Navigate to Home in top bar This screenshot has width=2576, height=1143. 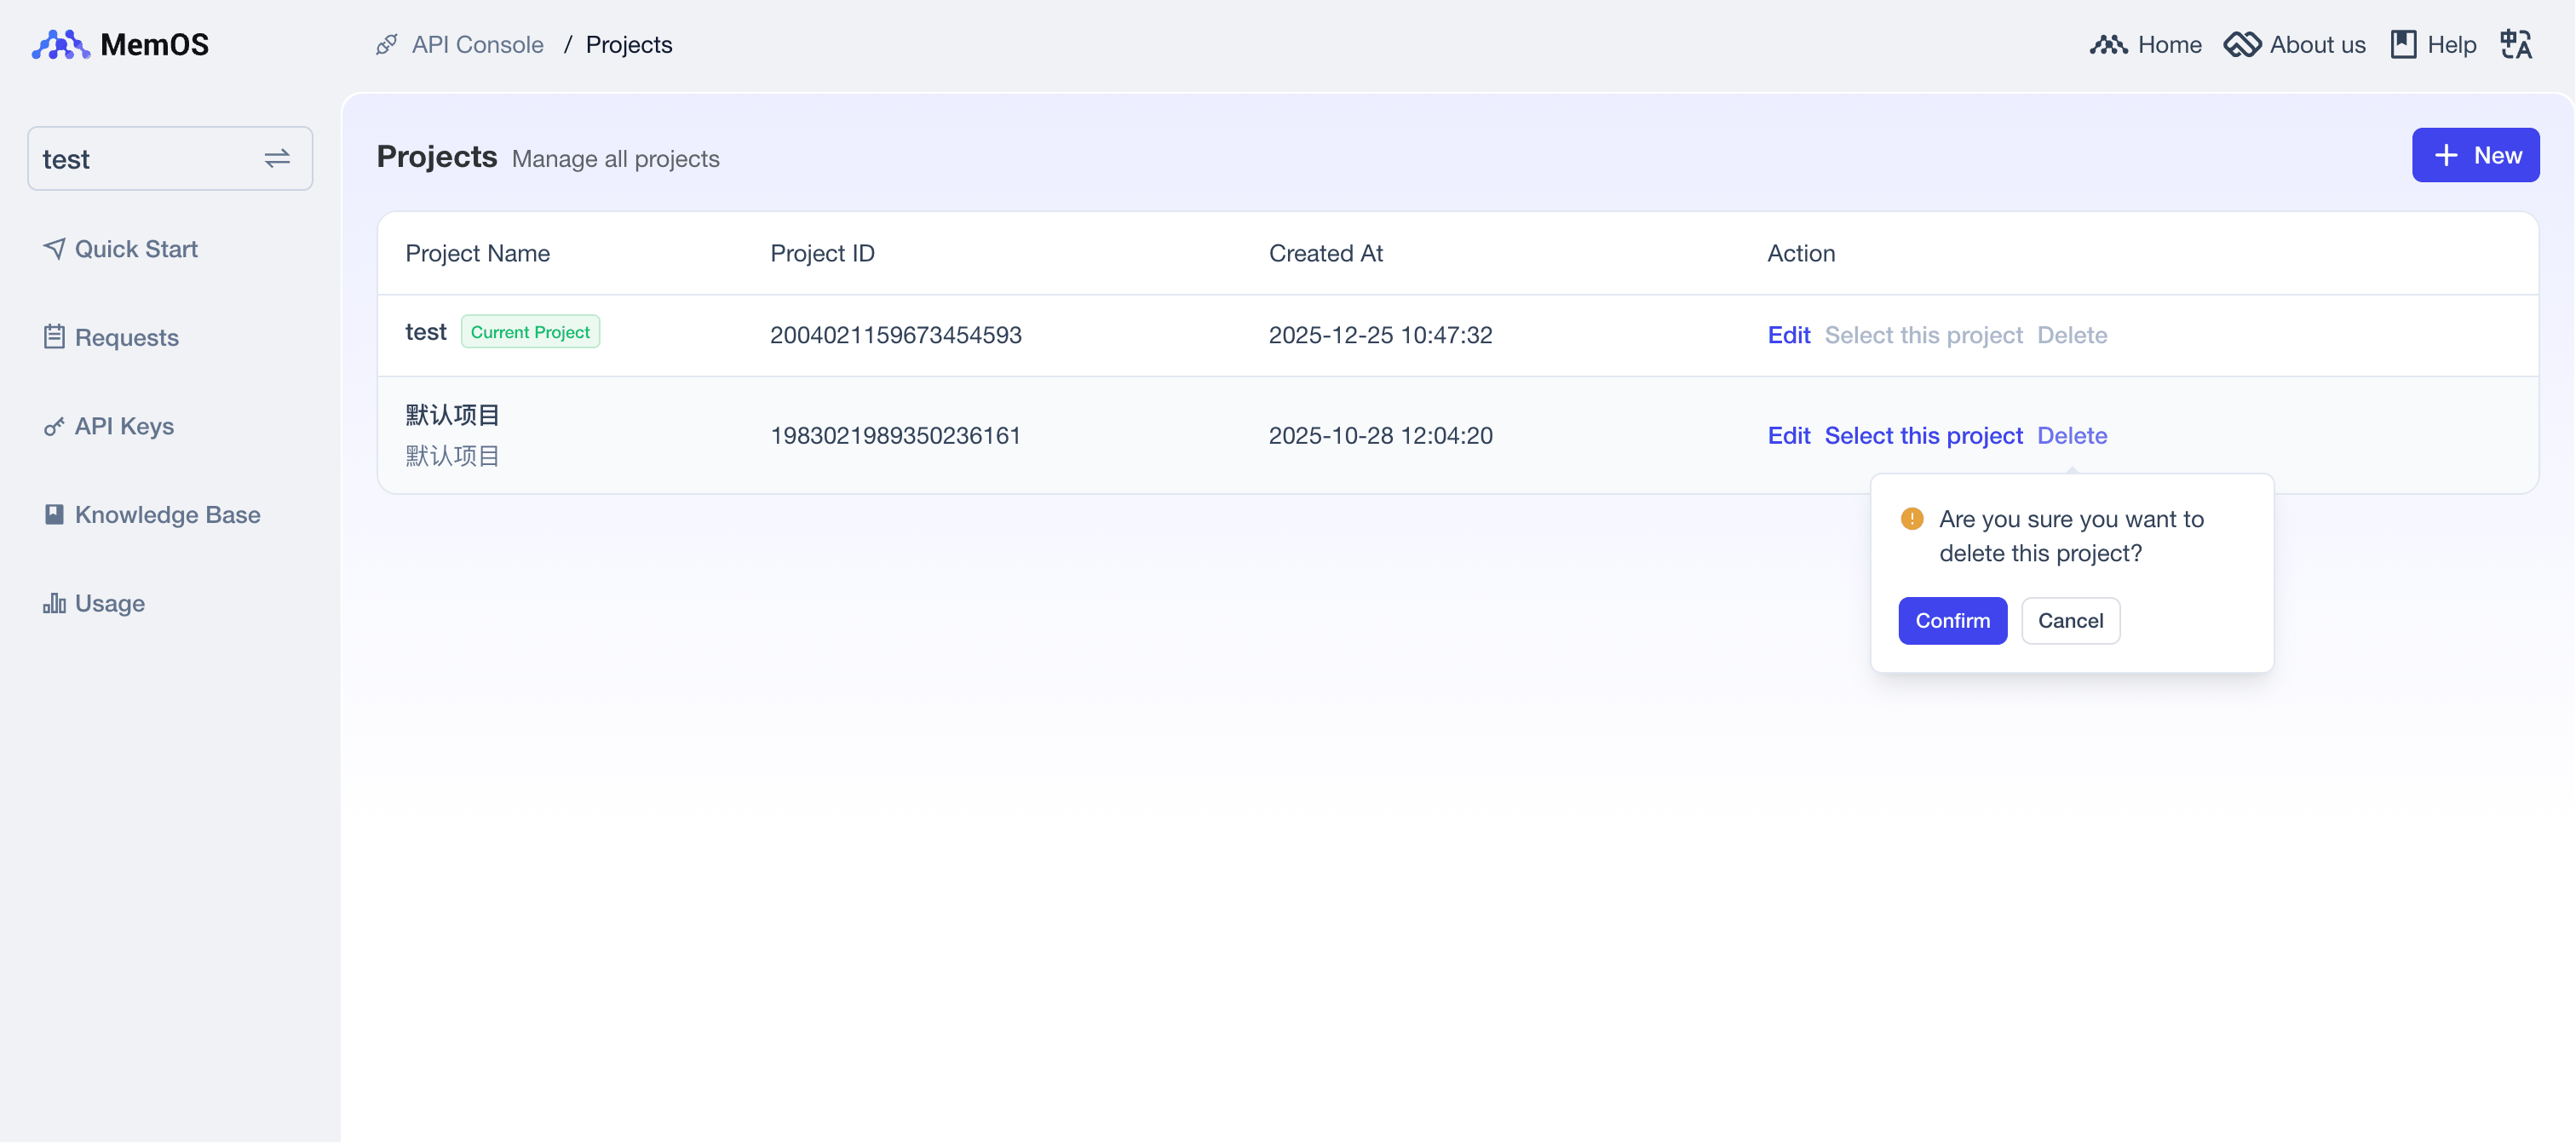click(x=2146, y=45)
